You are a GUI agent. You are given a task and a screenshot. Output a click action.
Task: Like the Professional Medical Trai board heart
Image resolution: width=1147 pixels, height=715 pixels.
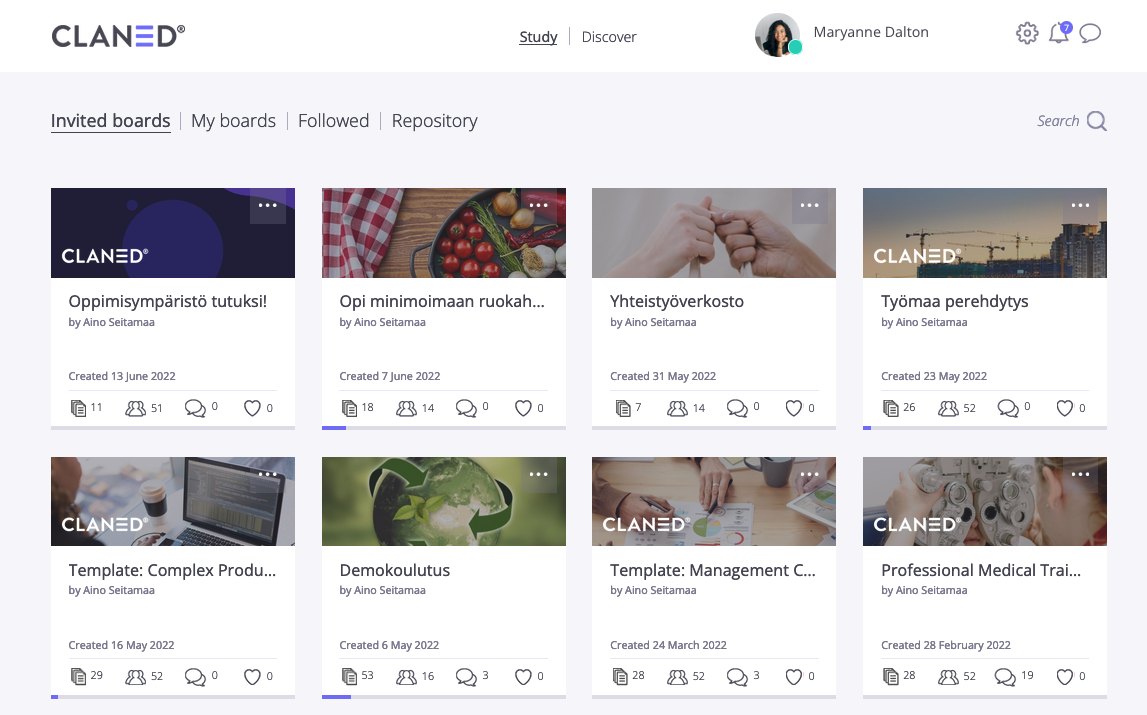point(1065,676)
